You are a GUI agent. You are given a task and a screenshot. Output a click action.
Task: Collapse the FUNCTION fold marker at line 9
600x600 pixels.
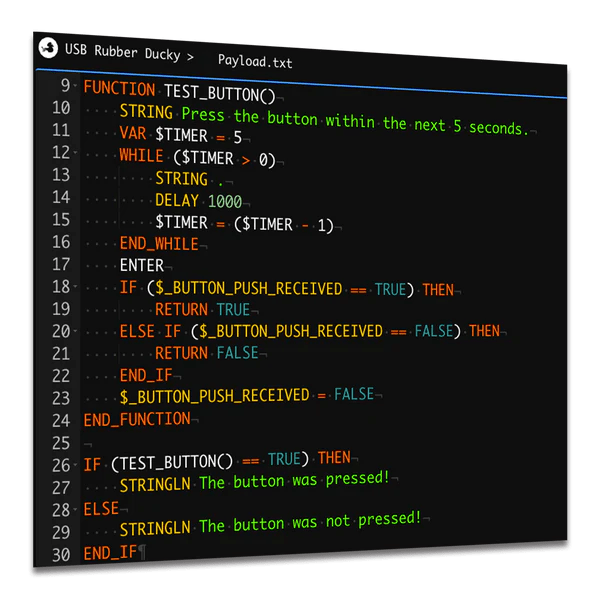point(75,85)
